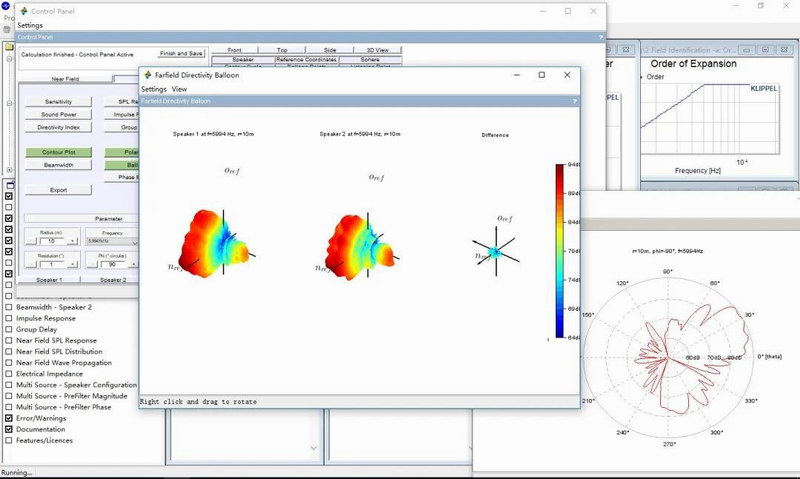Click the dB color scale bar
This screenshot has height=479, width=800.
coord(560,252)
